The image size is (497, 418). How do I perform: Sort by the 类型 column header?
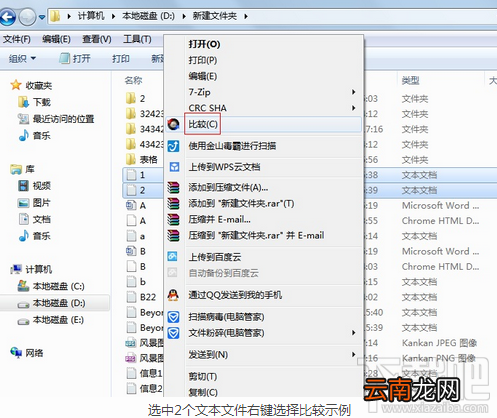click(x=410, y=80)
